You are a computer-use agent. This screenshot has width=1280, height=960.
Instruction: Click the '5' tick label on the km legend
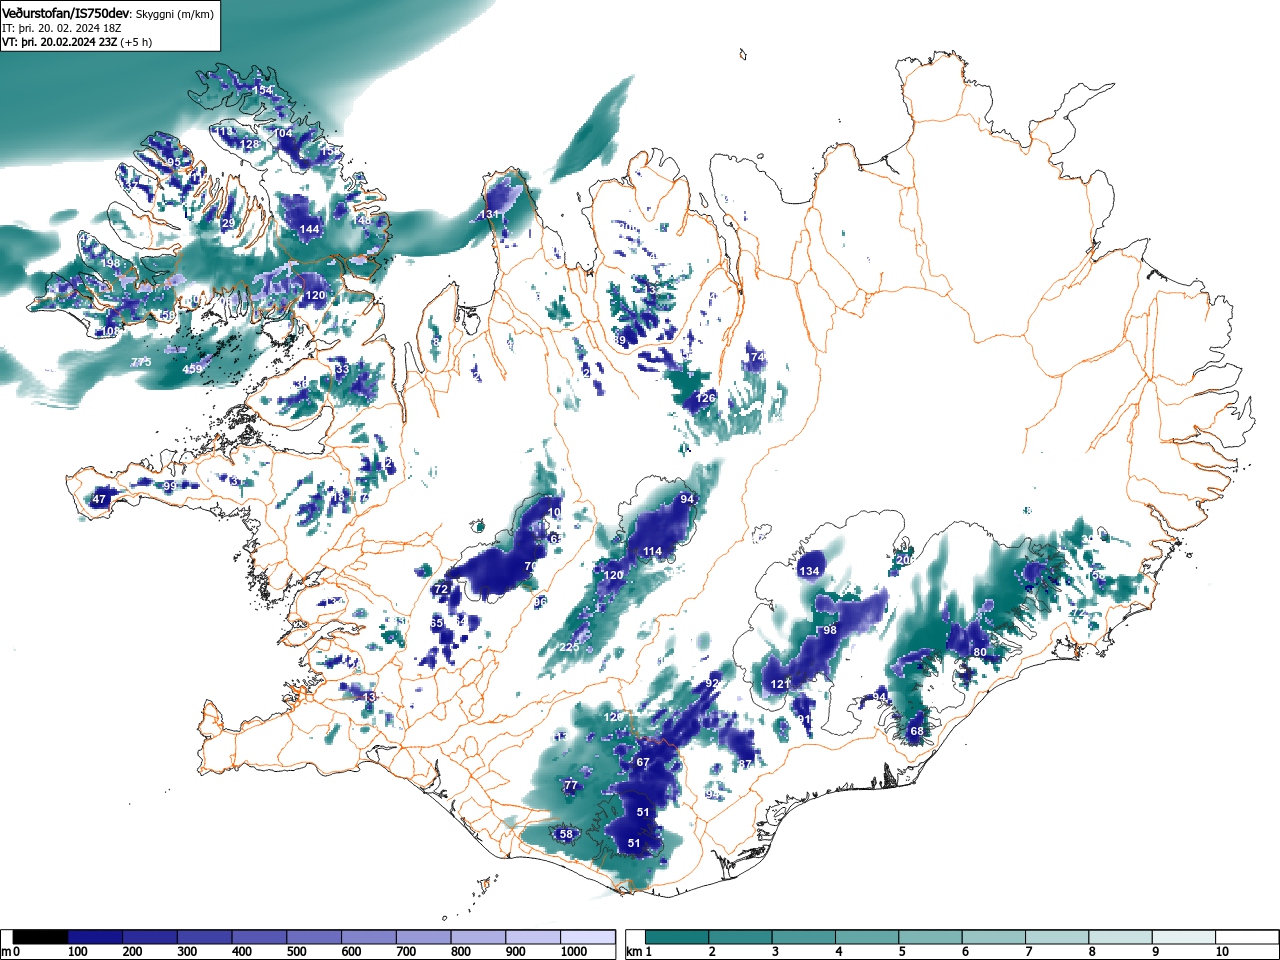pos(902,952)
